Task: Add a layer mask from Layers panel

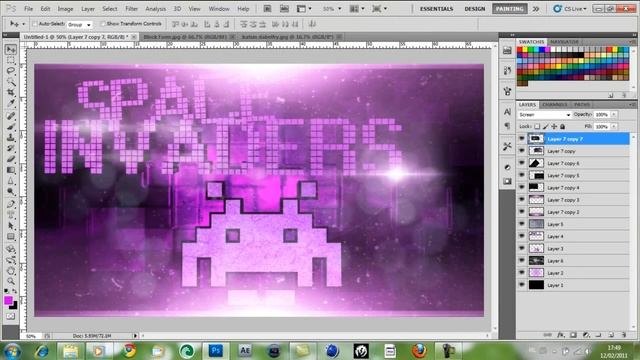Action: point(573,335)
